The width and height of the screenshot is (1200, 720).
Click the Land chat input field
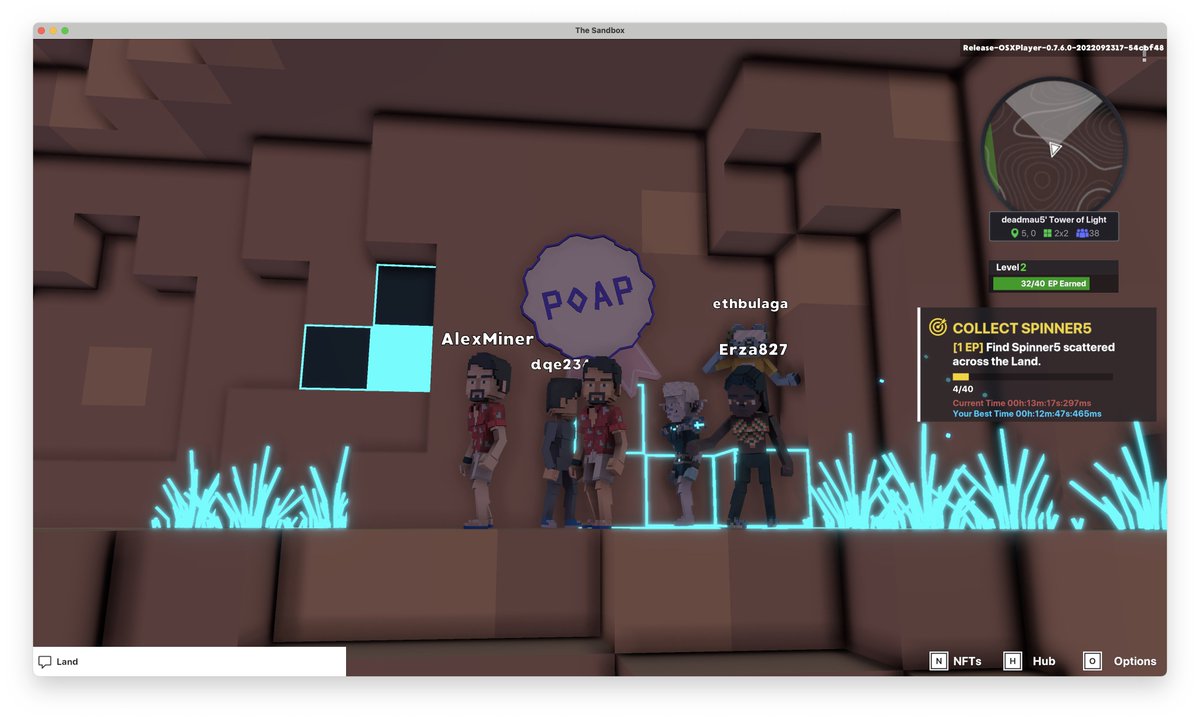[x=190, y=662]
